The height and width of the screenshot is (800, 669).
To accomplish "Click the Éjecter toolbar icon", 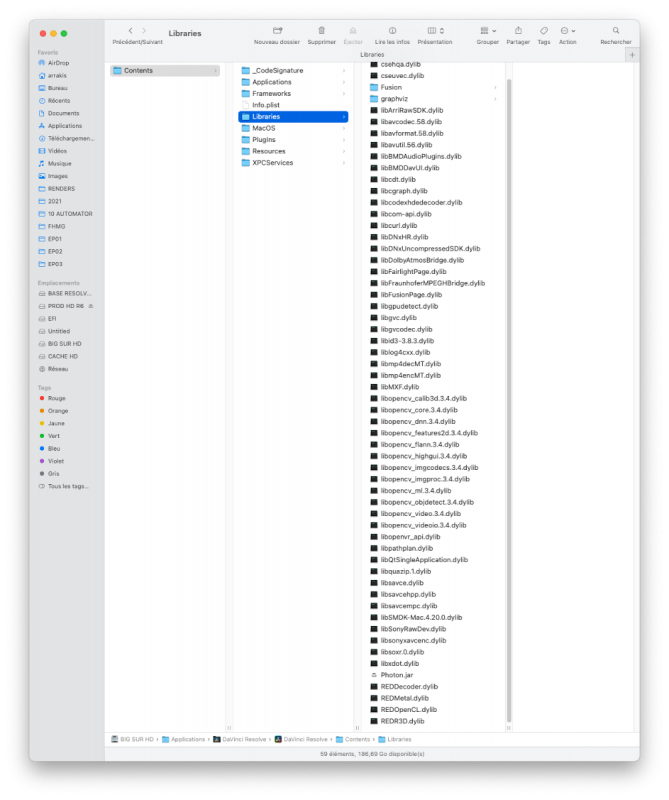I will click(x=353, y=31).
